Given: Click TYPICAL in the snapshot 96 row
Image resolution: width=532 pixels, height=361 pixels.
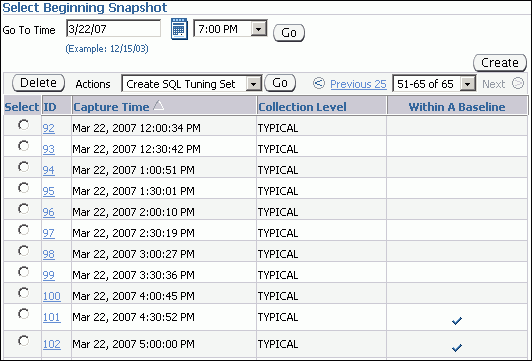Looking at the screenshot, I should pyautogui.click(x=278, y=212).
